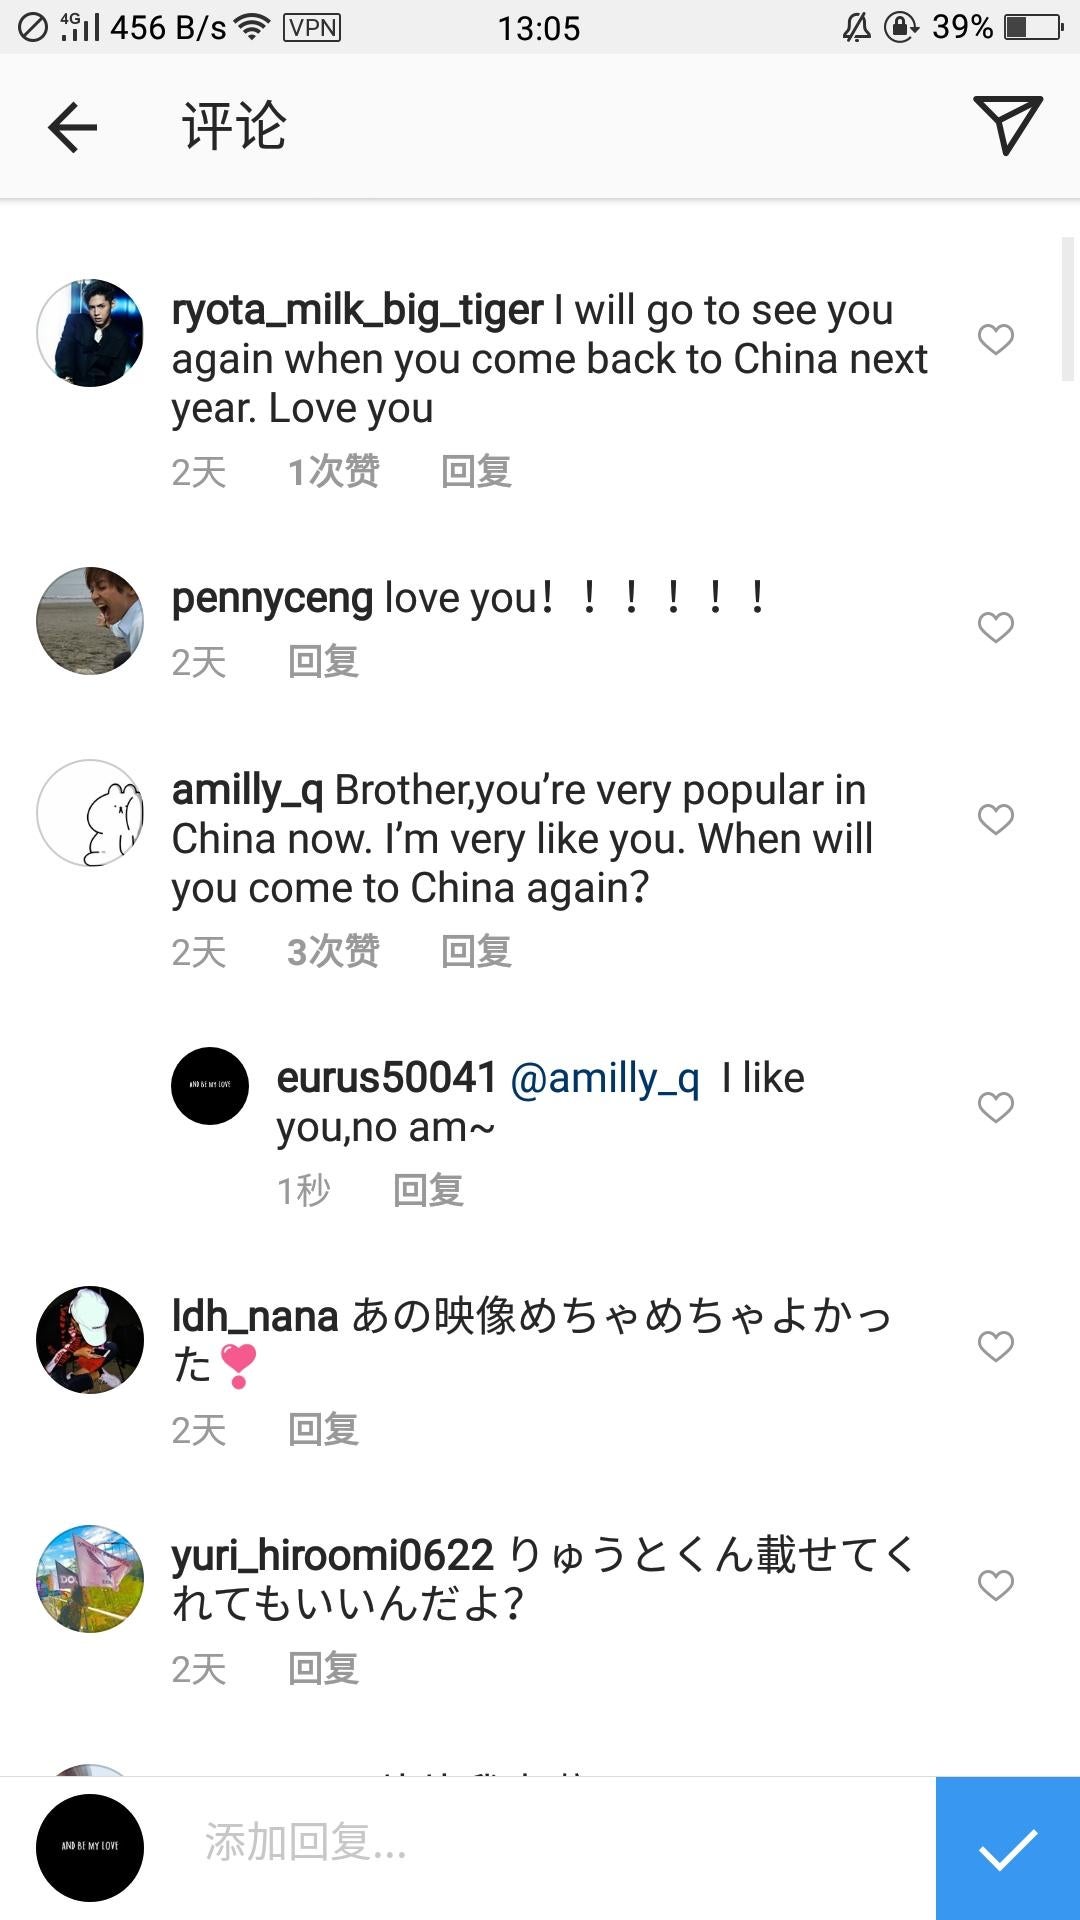View the 3 likes on amilly_q's comment

(x=333, y=951)
